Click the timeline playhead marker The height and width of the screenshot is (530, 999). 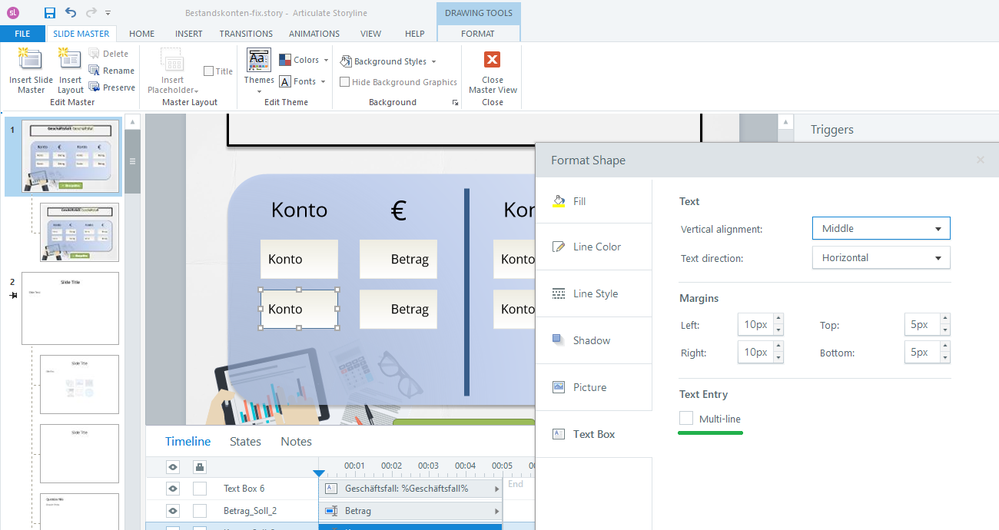coord(319,473)
